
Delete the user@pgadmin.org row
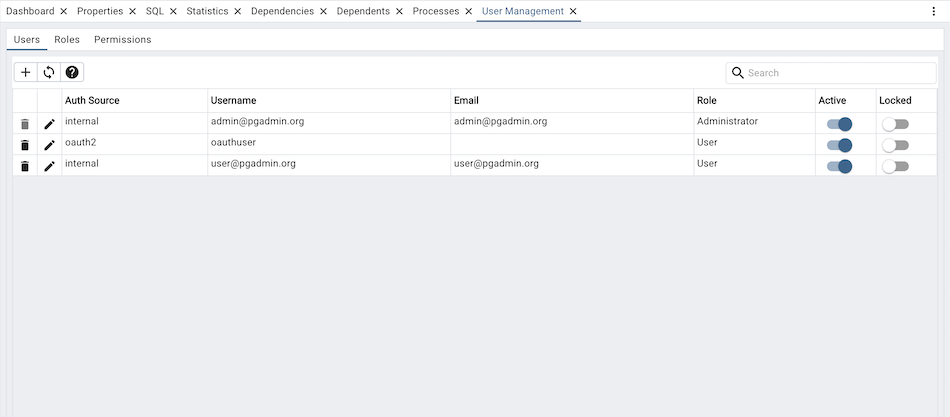click(x=25, y=166)
